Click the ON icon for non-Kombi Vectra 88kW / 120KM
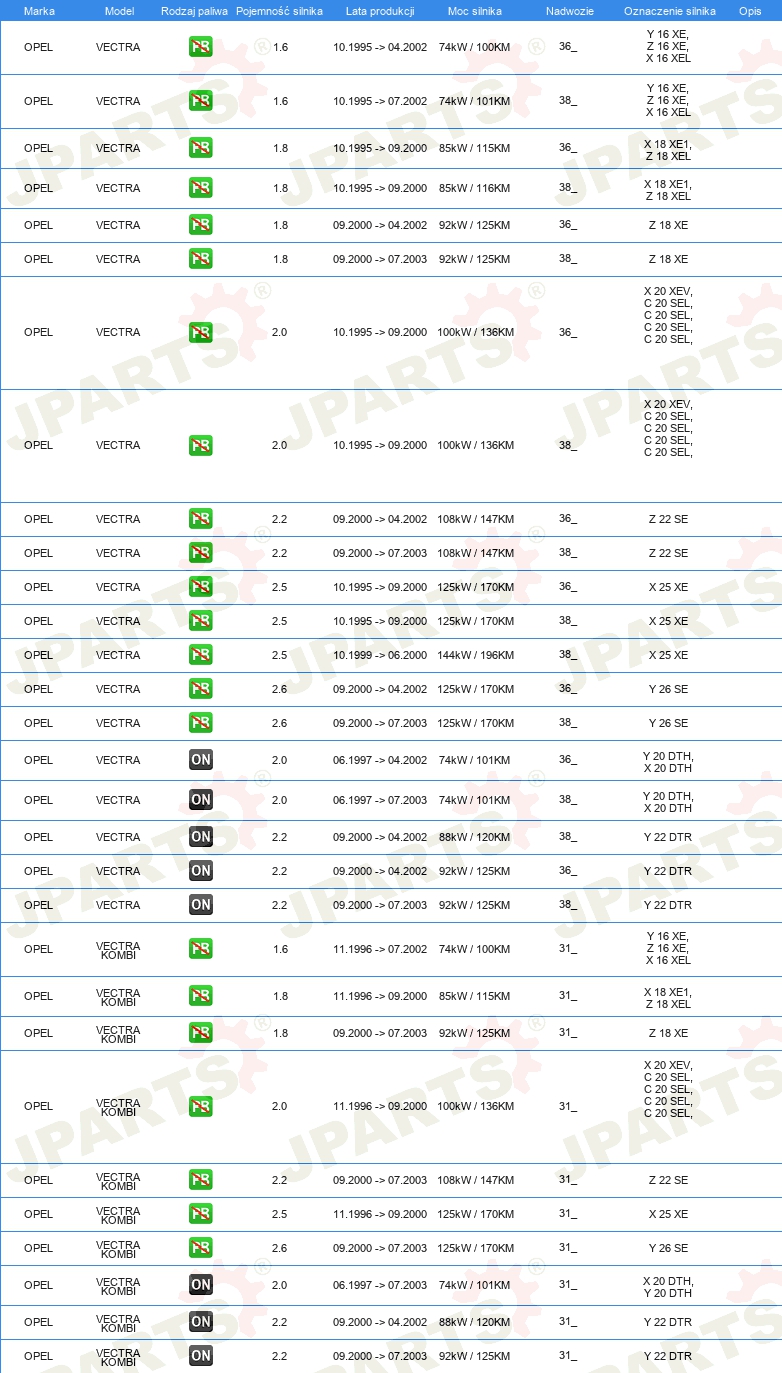The height and width of the screenshot is (1373, 782). coord(201,836)
